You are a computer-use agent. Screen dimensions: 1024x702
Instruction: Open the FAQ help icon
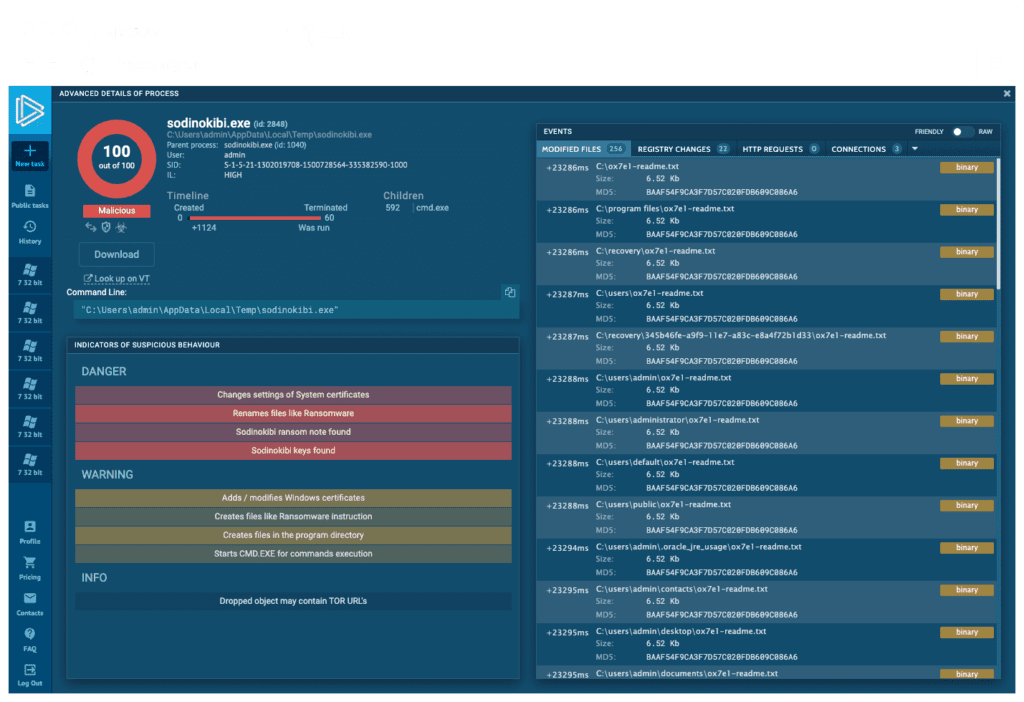[30, 640]
